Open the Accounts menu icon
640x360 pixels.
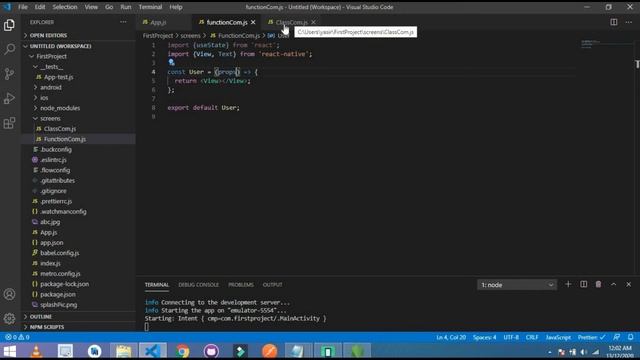(x=9, y=294)
